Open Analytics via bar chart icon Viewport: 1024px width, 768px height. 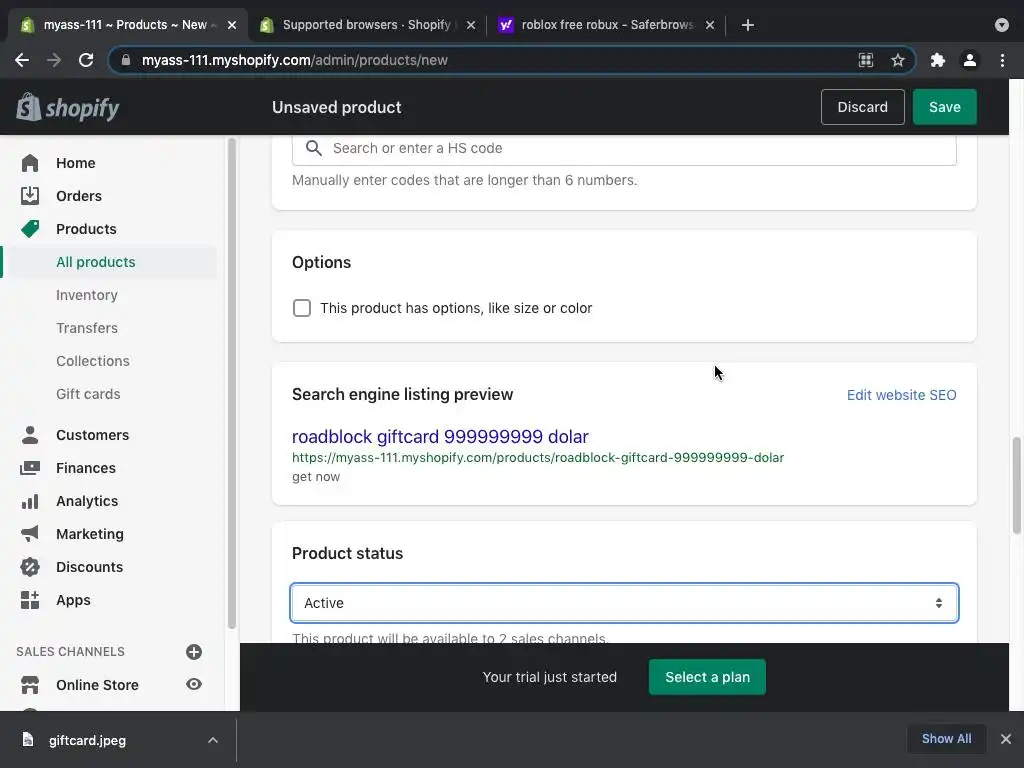[30, 501]
